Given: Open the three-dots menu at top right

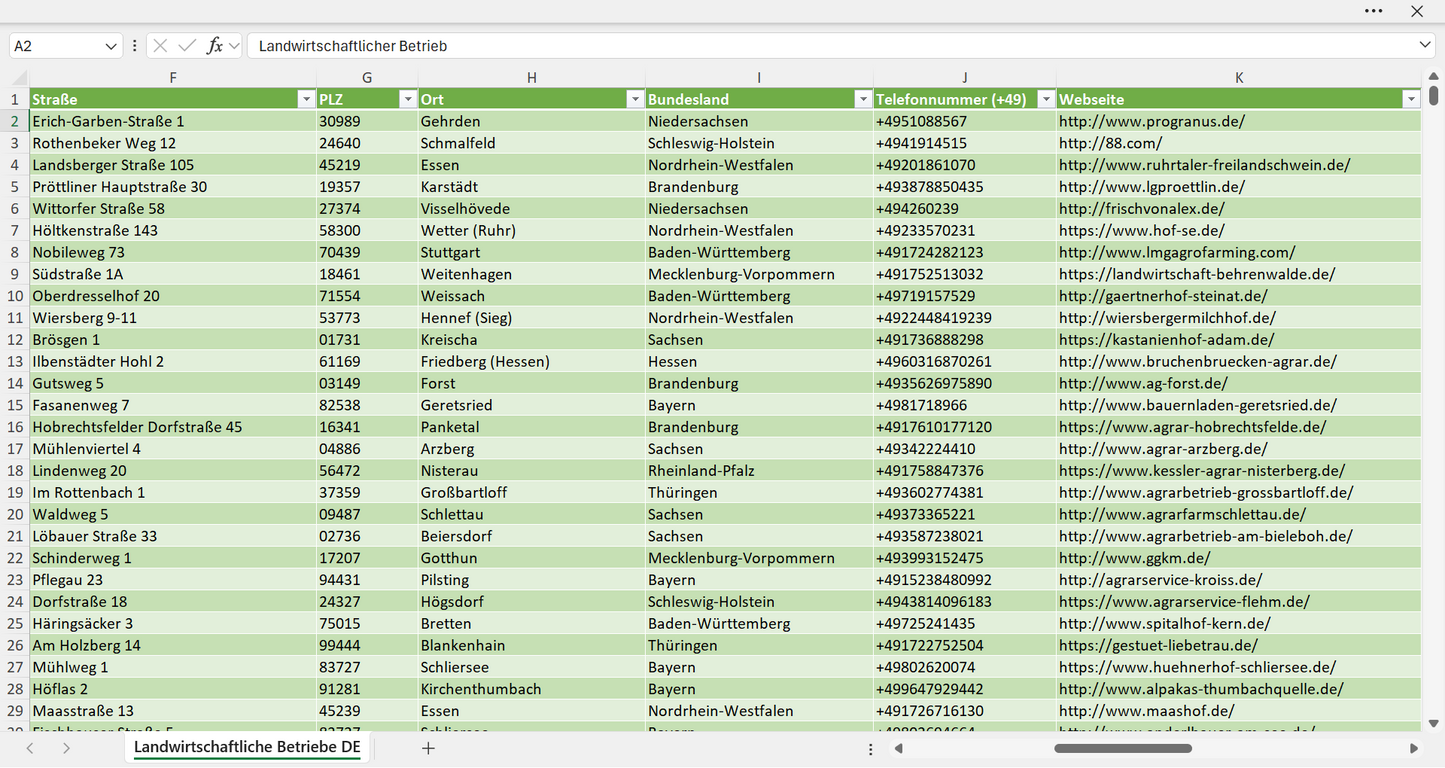Looking at the screenshot, I should pyautogui.click(x=1374, y=11).
